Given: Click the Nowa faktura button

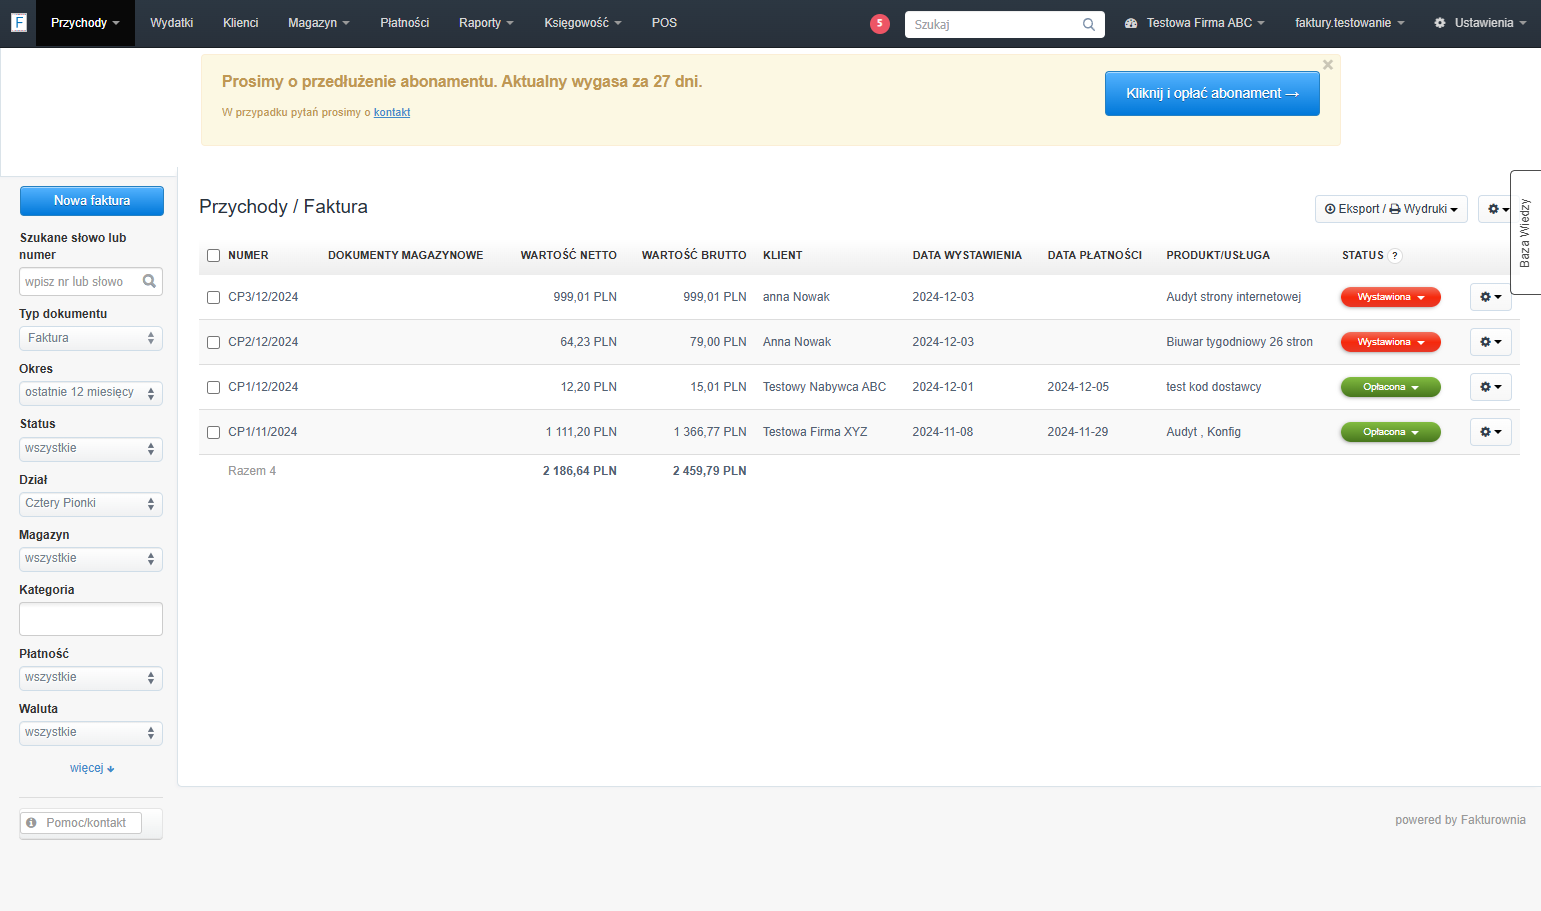Looking at the screenshot, I should pos(92,201).
